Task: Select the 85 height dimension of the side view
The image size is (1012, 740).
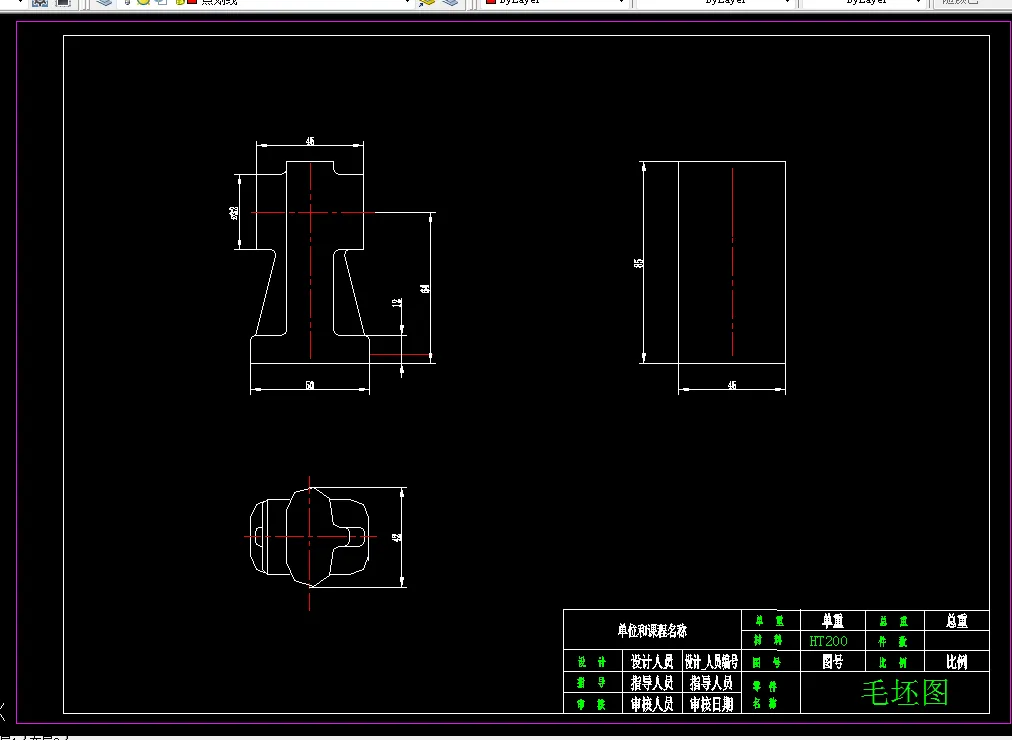Action: [638, 263]
